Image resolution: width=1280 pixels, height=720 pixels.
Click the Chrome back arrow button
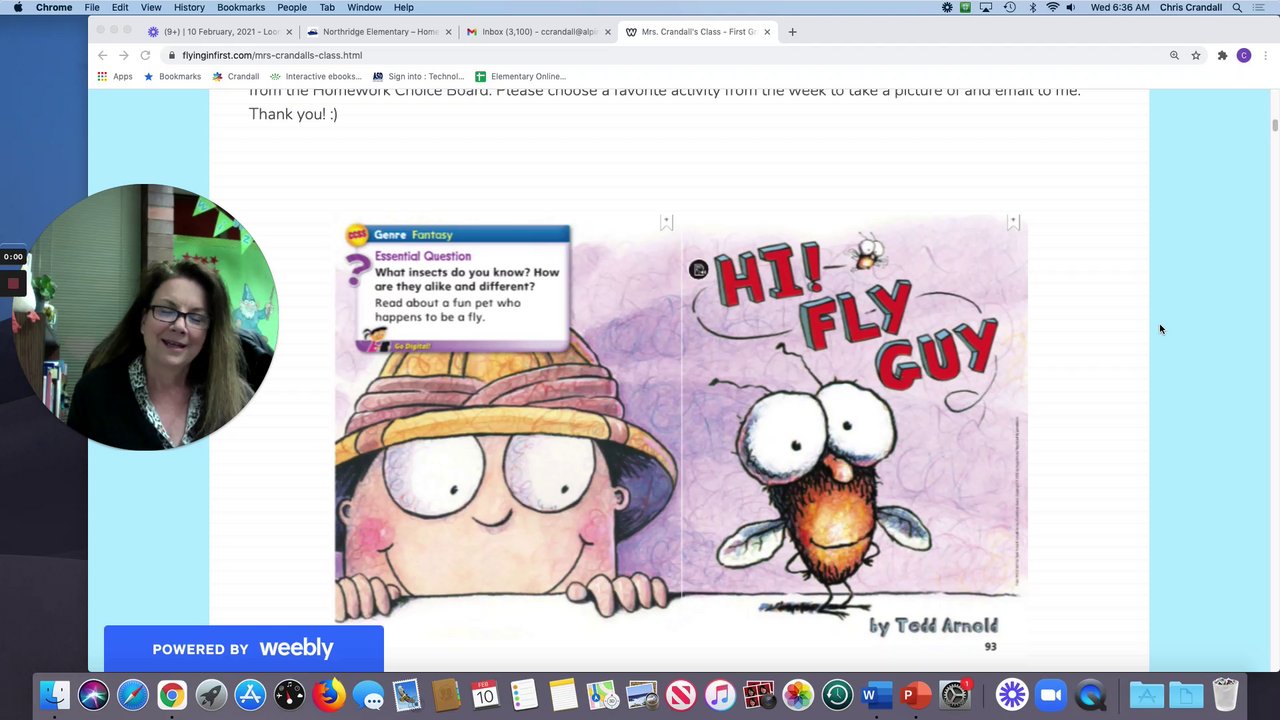(x=102, y=55)
